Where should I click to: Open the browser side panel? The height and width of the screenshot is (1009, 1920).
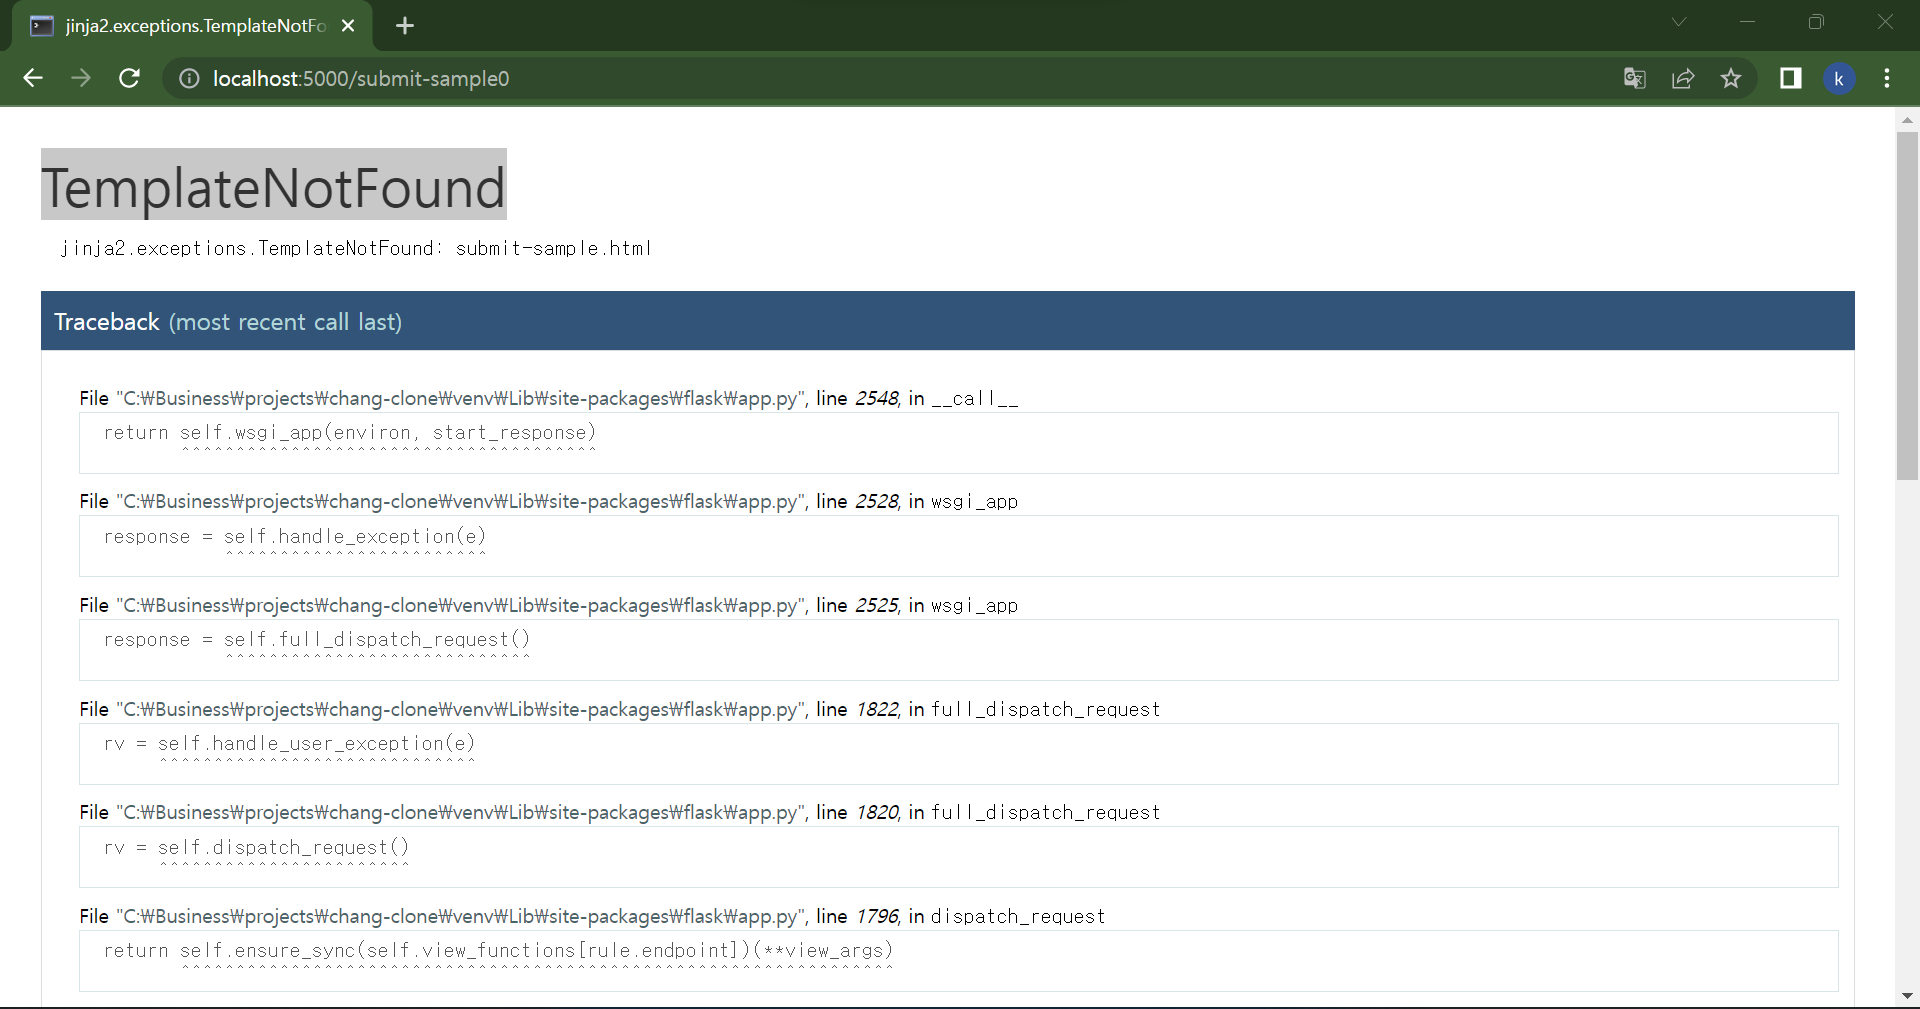click(1791, 78)
